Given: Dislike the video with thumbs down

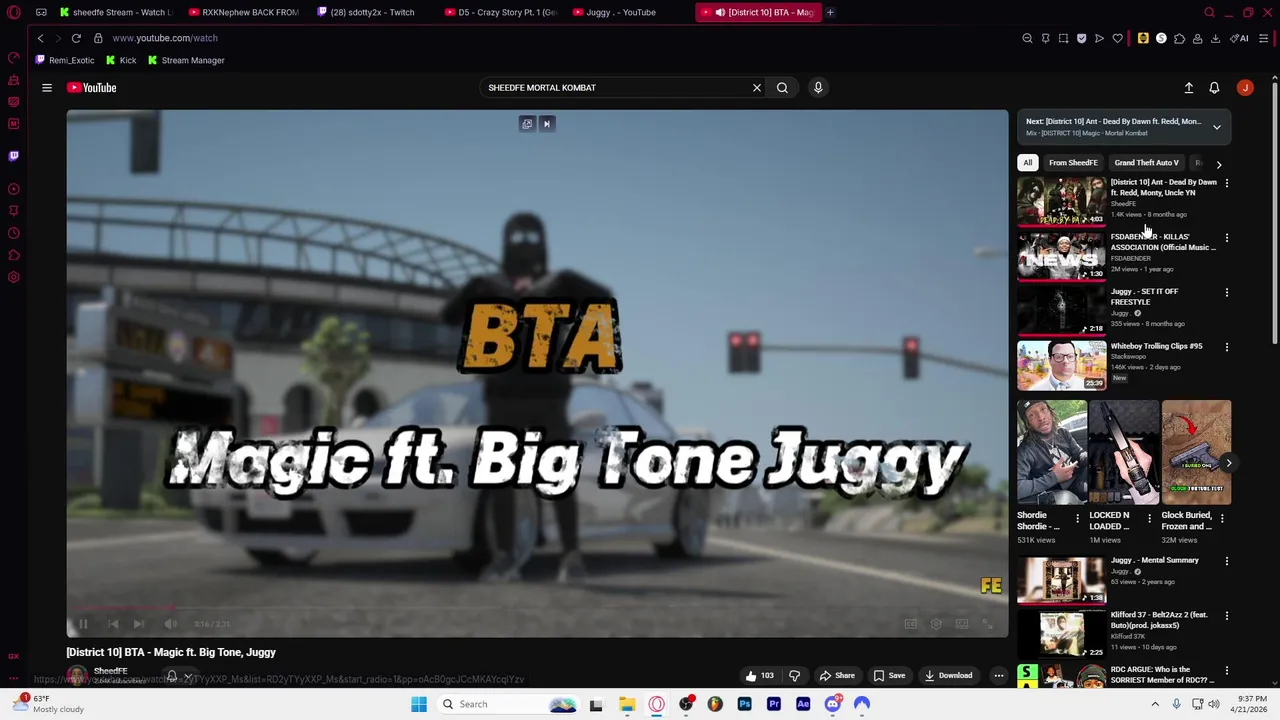Looking at the screenshot, I should (794, 676).
